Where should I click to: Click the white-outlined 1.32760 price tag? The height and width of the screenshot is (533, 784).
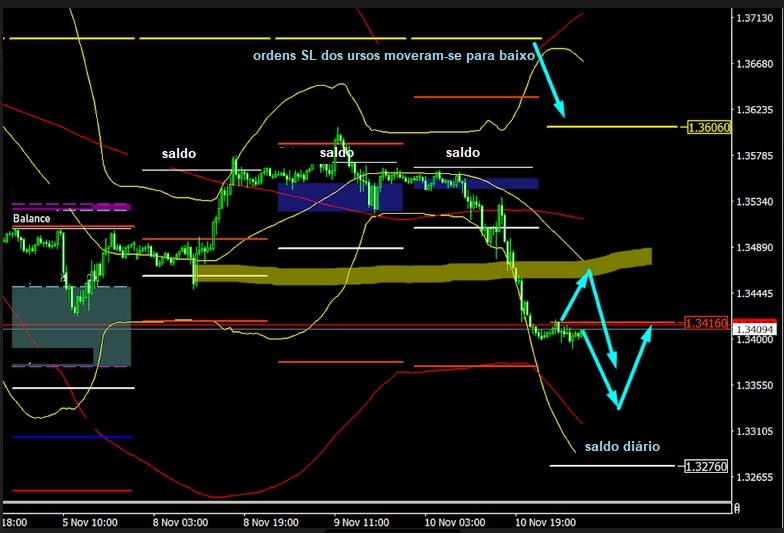click(706, 466)
